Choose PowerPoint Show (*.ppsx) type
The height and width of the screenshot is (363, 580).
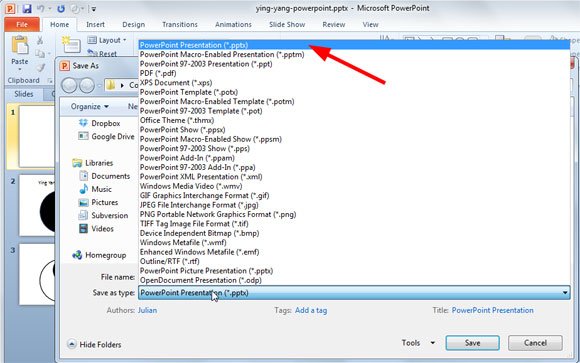tap(354, 130)
